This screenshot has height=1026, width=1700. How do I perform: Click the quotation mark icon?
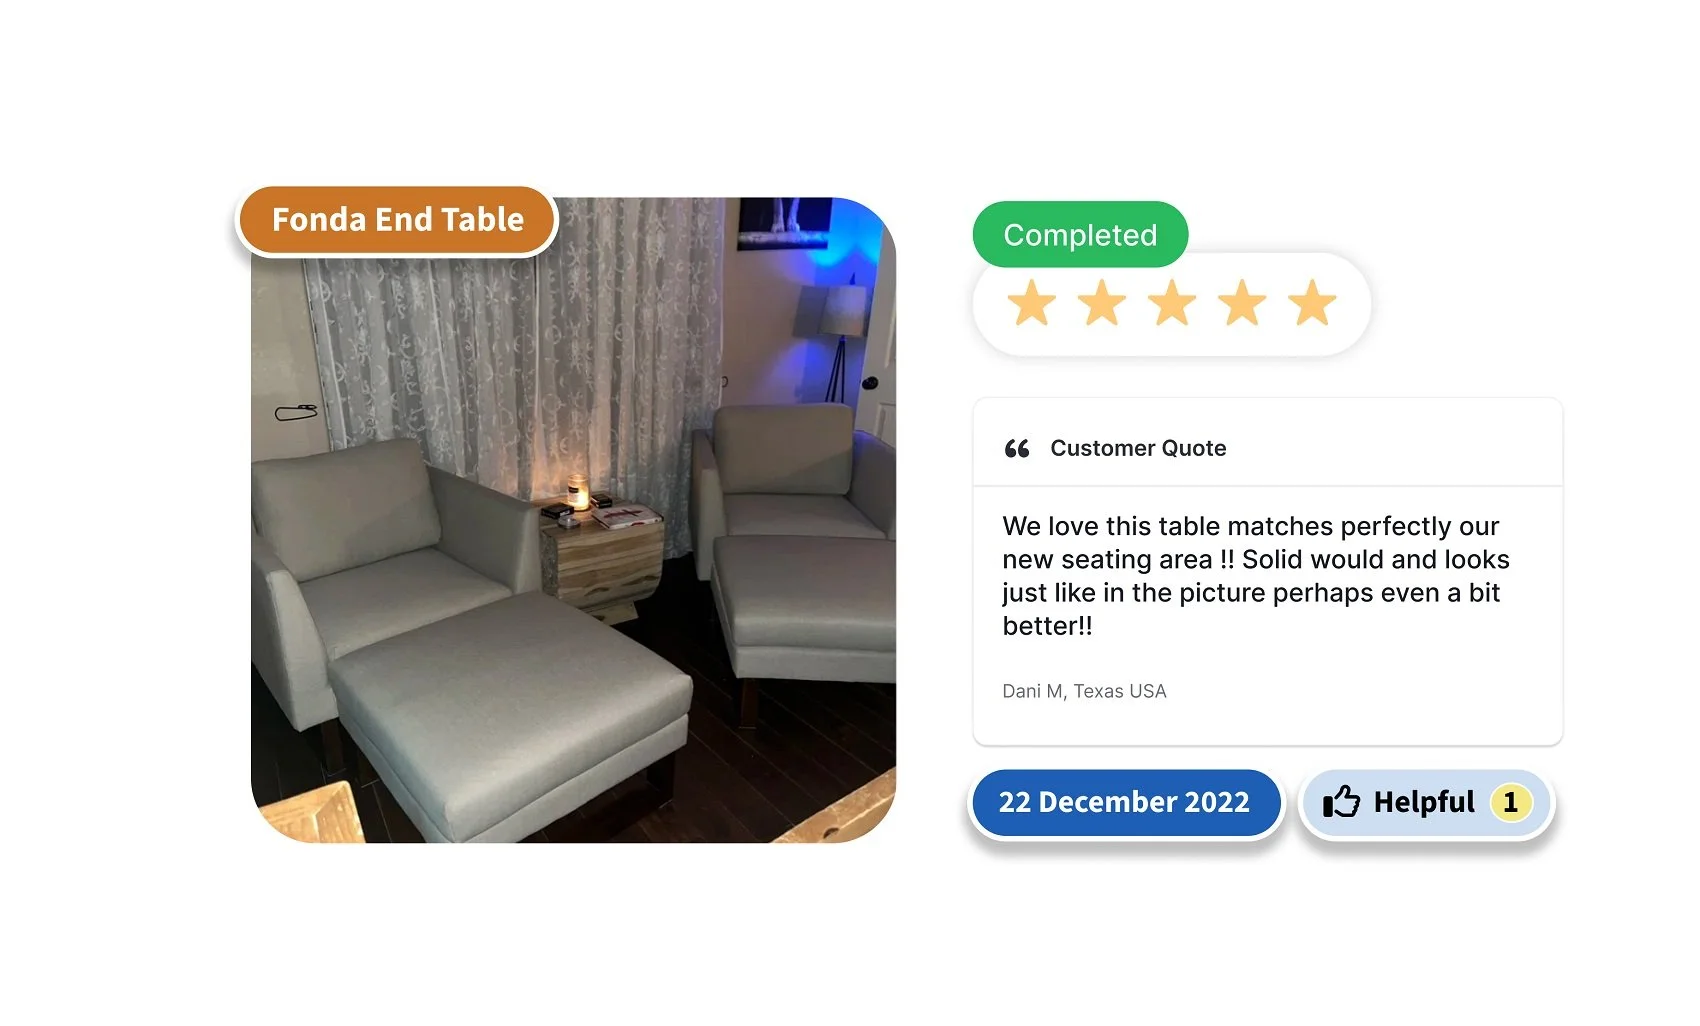pyautogui.click(x=1017, y=449)
